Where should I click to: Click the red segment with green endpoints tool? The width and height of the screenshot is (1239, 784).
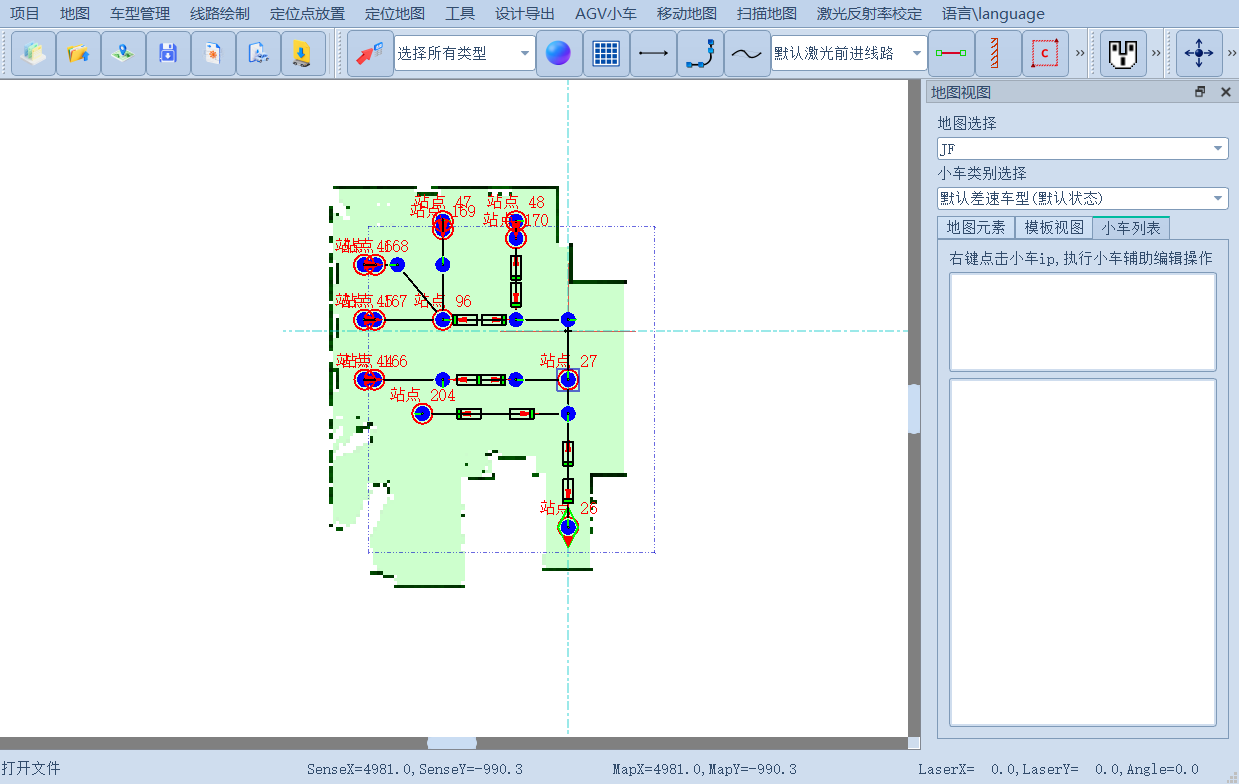pyautogui.click(x=951, y=53)
